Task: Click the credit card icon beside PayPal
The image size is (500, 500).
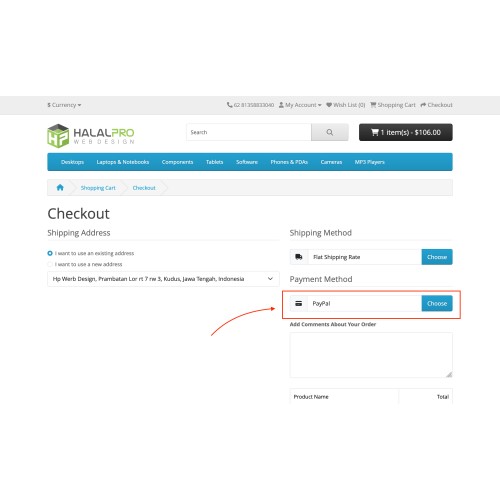Action: [299, 303]
